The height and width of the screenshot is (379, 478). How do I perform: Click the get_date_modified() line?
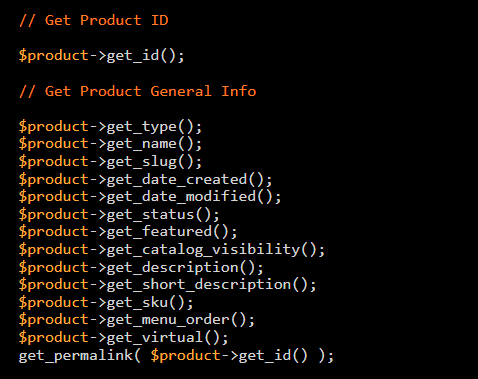point(150,197)
